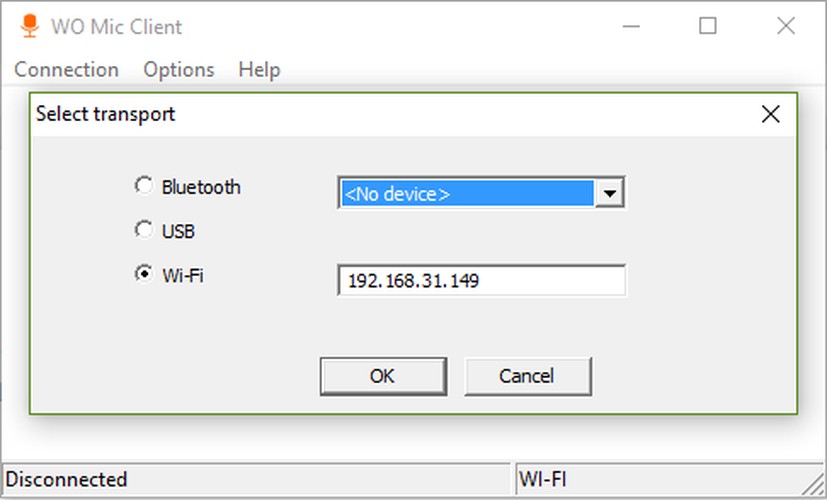827x500 pixels.
Task: Click the Wi-Fi IP address field
Action: pyautogui.click(x=482, y=280)
